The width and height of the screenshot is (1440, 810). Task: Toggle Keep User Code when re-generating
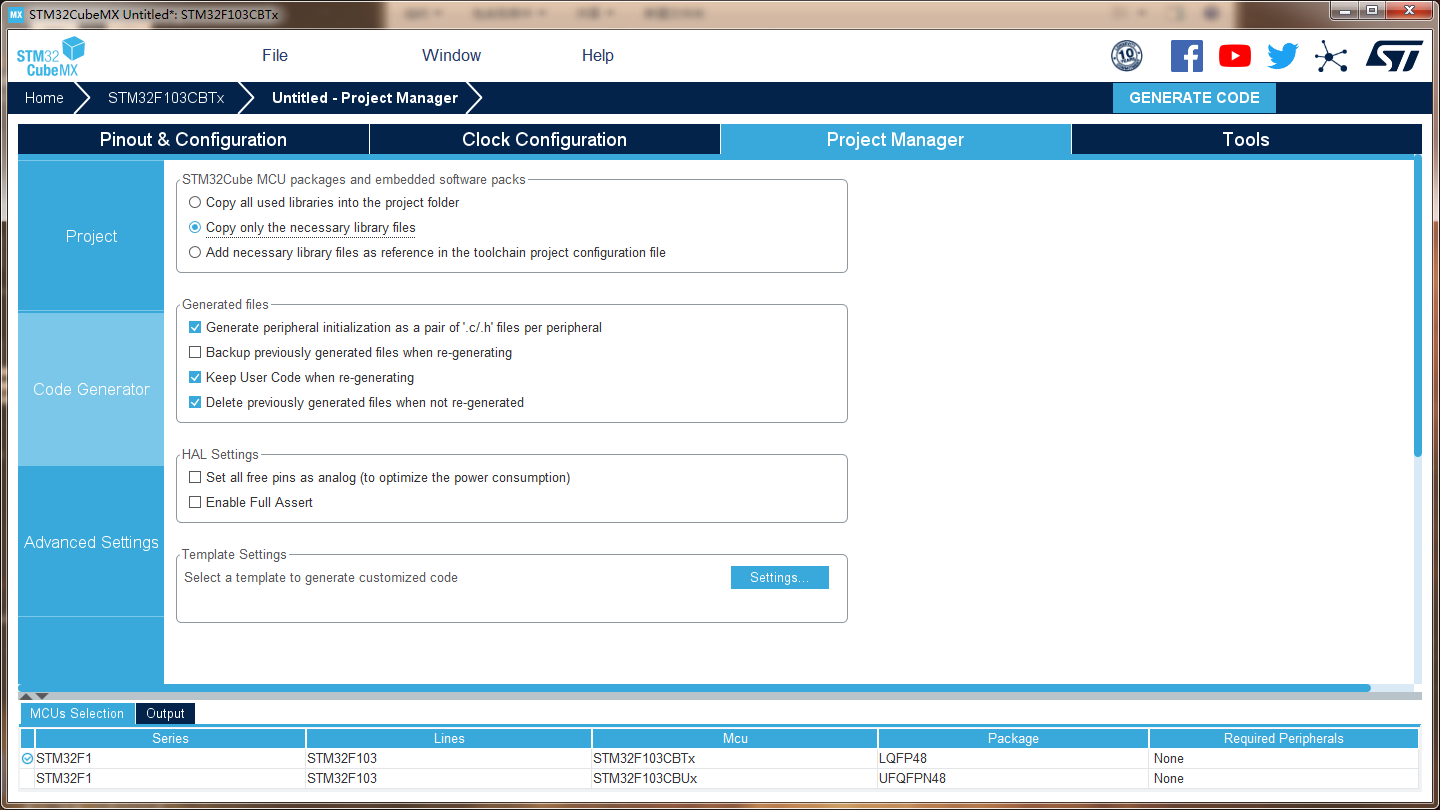coord(195,377)
